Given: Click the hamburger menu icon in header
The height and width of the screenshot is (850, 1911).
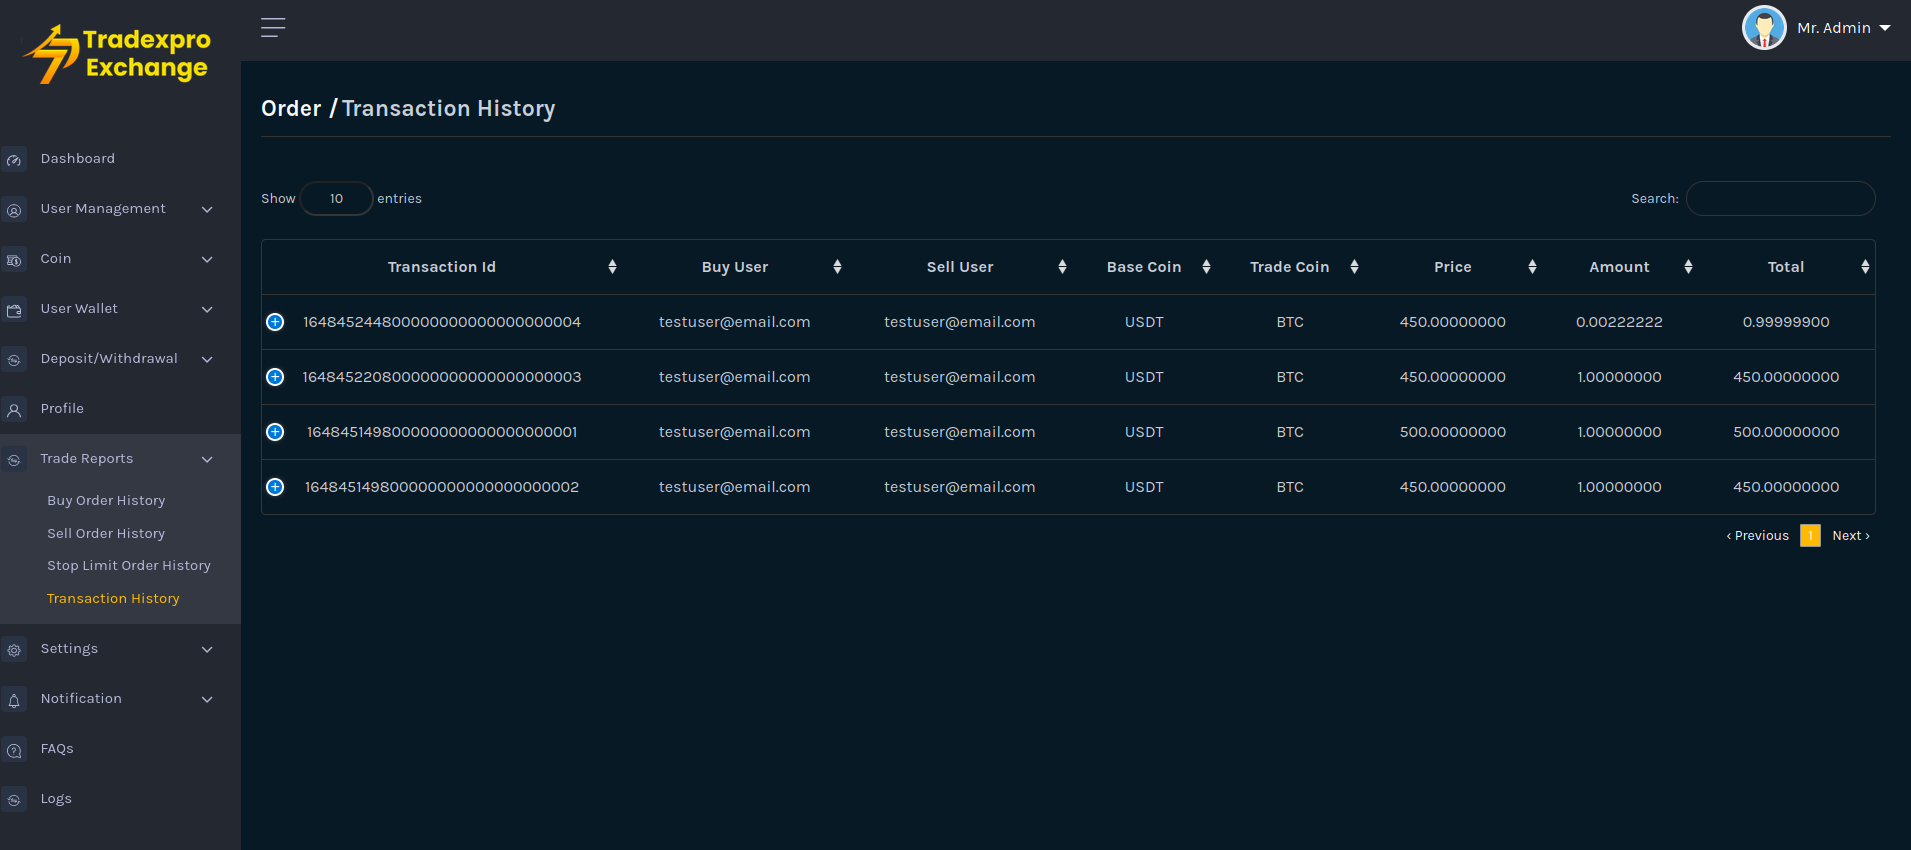Looking at the screenshot, I should [x=273, y=28].
